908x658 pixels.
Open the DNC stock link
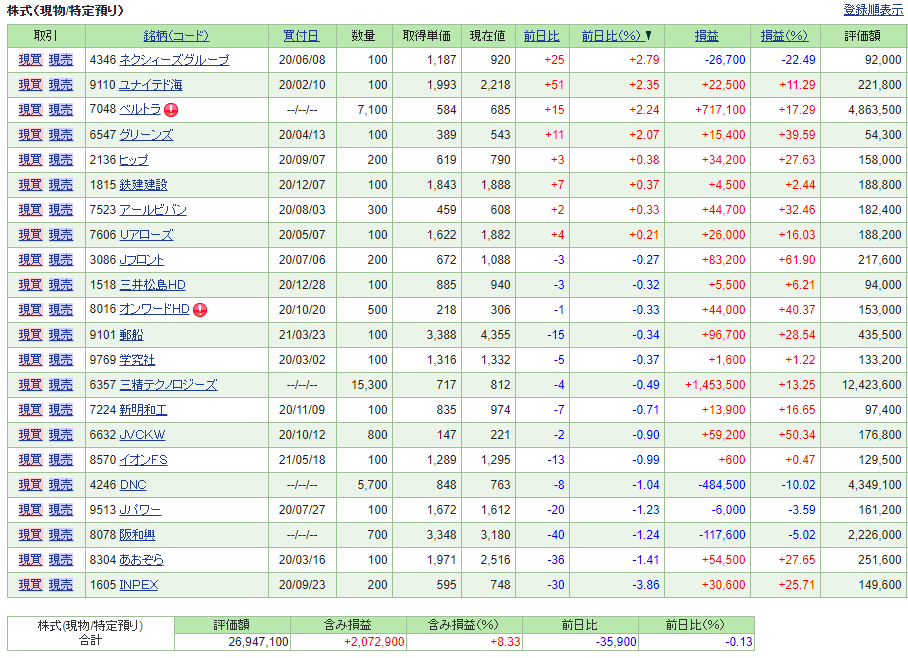pos(133,484)
